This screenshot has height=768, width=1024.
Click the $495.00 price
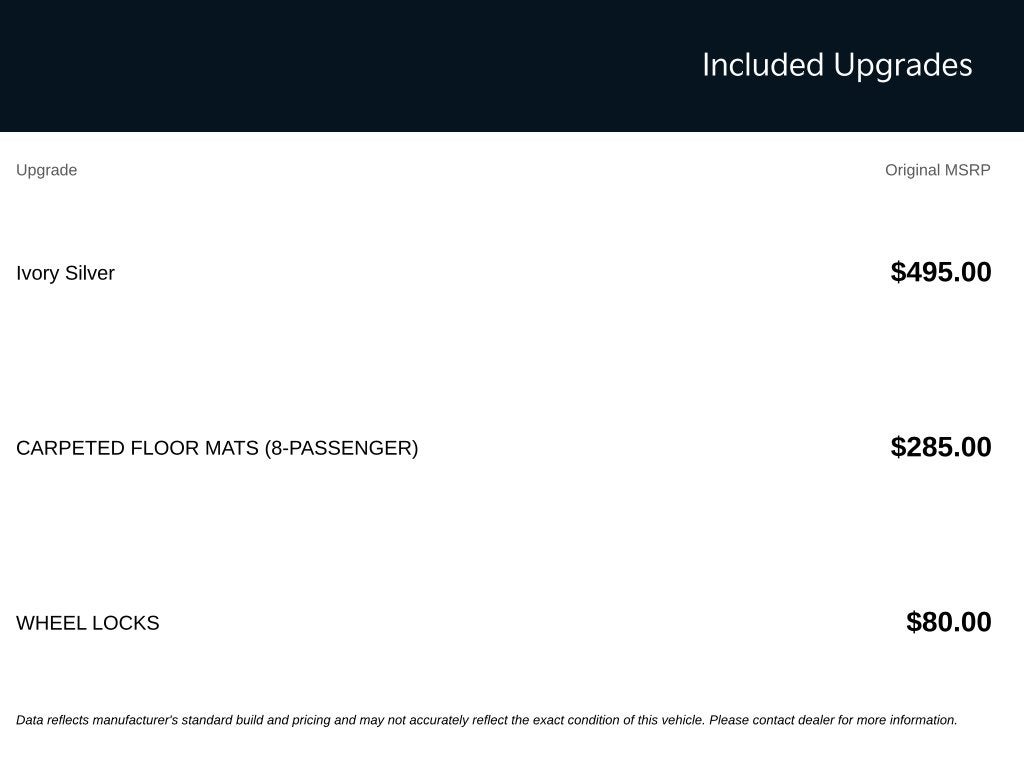click(x=941, y=272)
